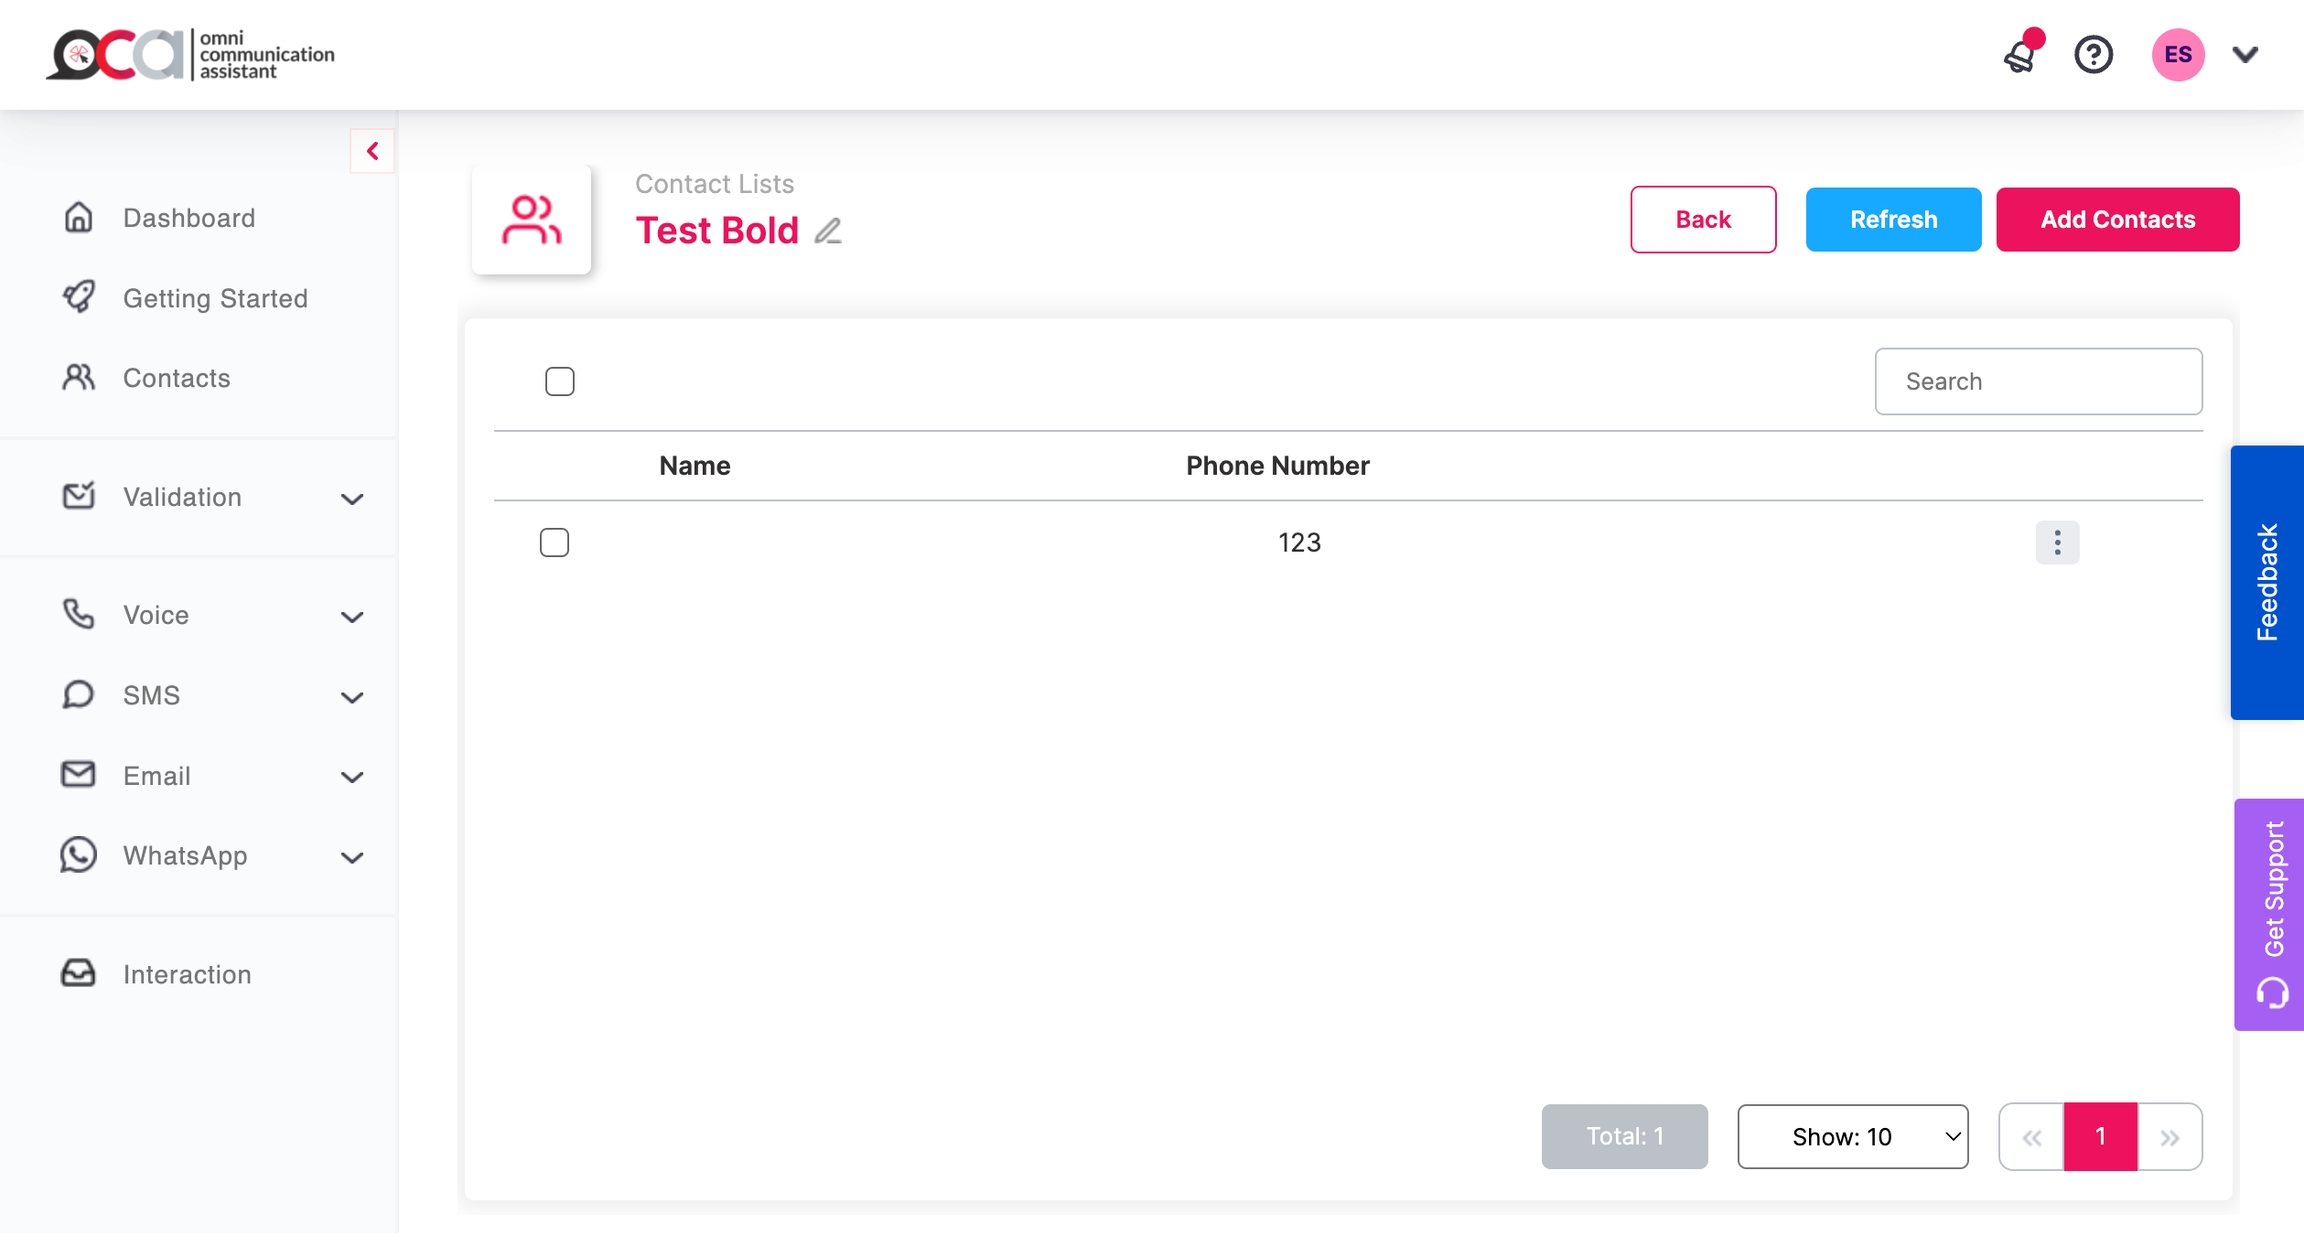Open the Feedback side tab
2304x1257 pixels.
2266,582
